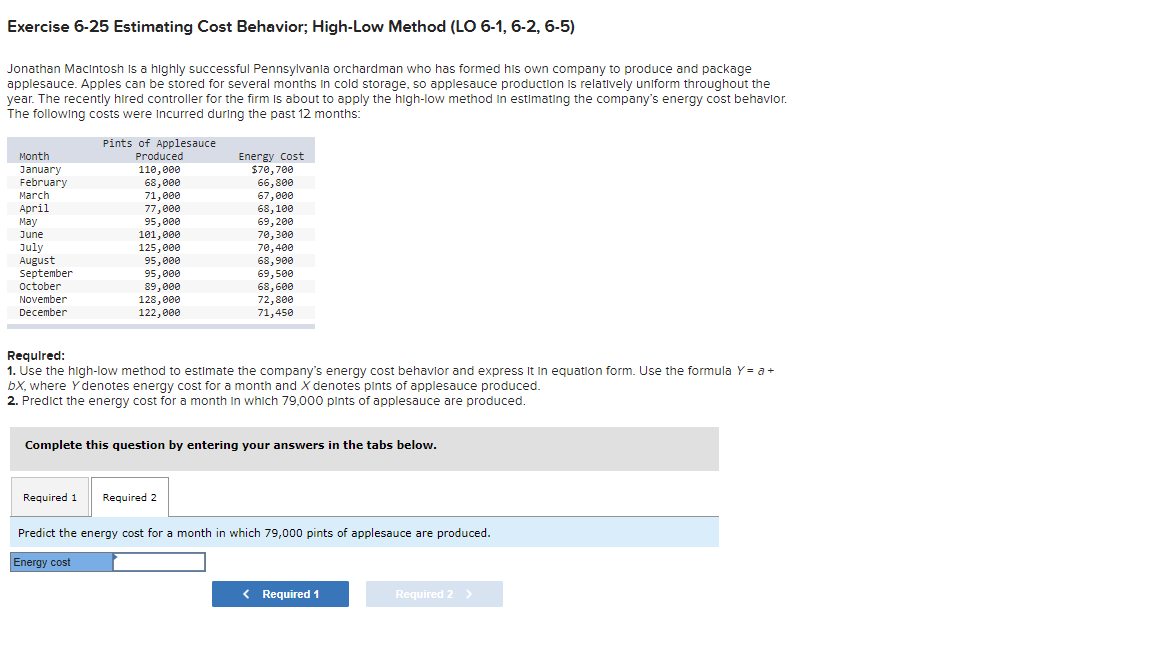Click the January row month cell
The image size is (1150, 660).
point(40,169)
